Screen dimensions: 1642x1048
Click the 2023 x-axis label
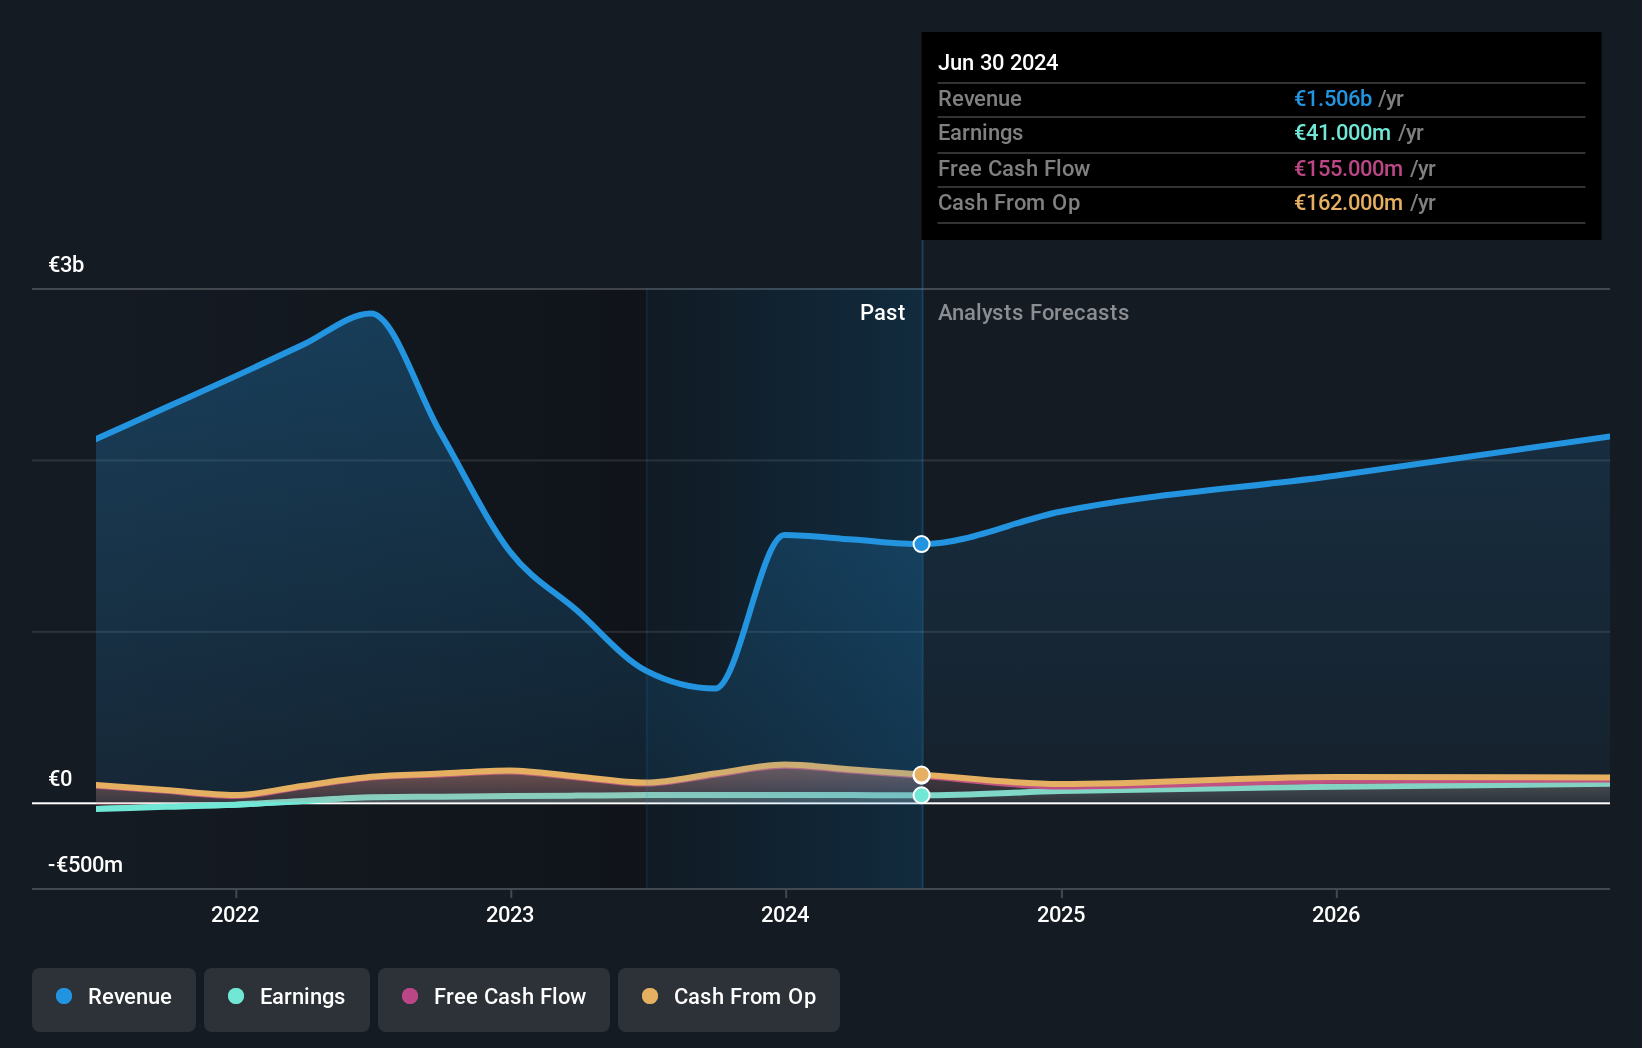[x=510, y=914]
